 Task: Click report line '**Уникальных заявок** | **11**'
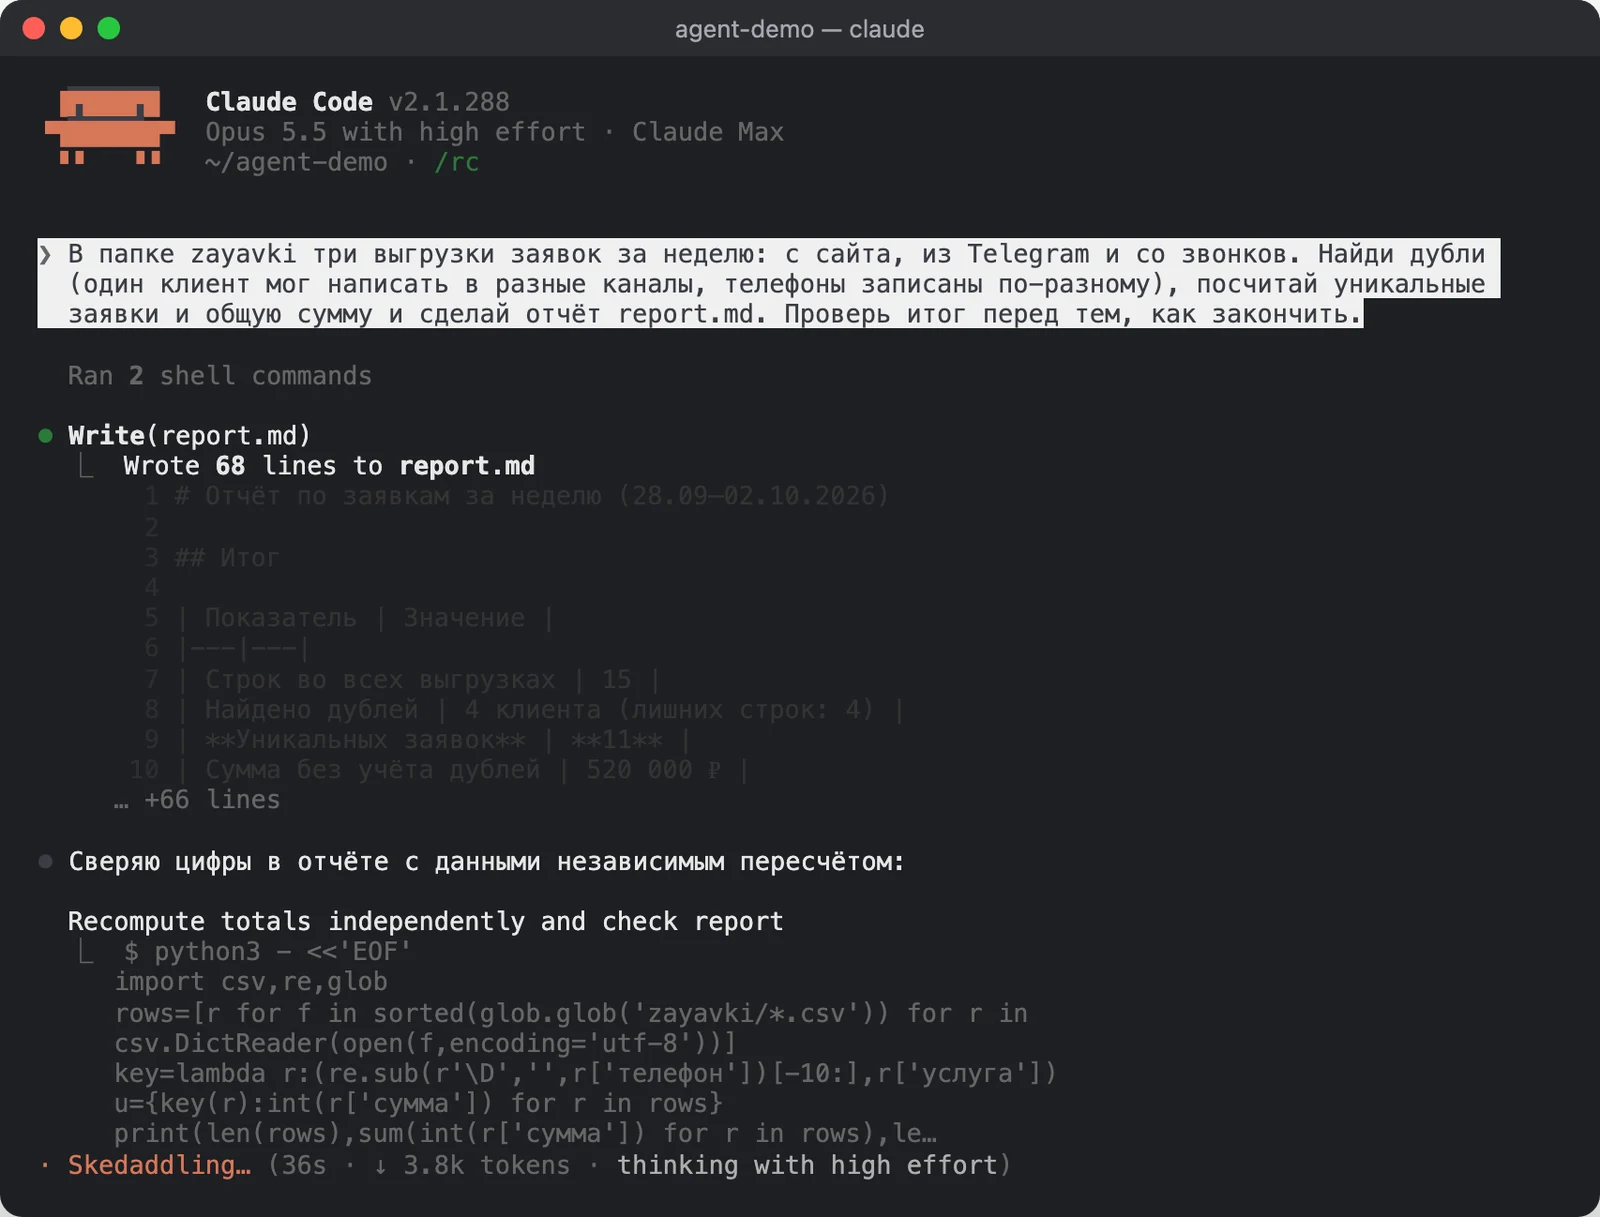pos(435,740)
